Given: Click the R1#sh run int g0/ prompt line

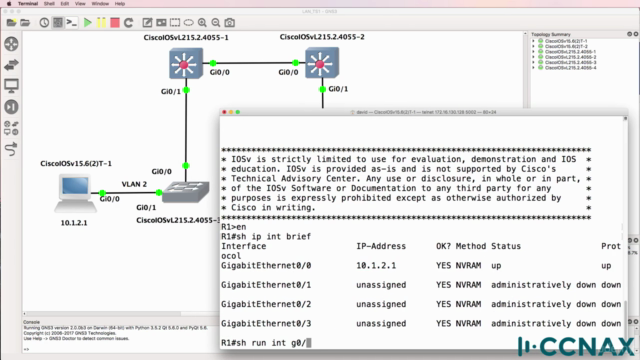Looking at the screenshot, I should coord(266,343).
